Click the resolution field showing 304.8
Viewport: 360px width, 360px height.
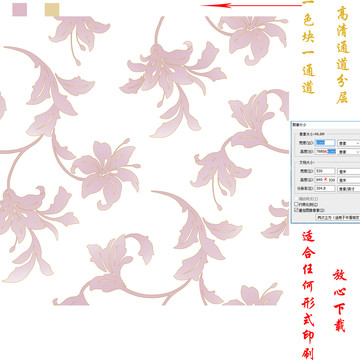coord(325,189)
